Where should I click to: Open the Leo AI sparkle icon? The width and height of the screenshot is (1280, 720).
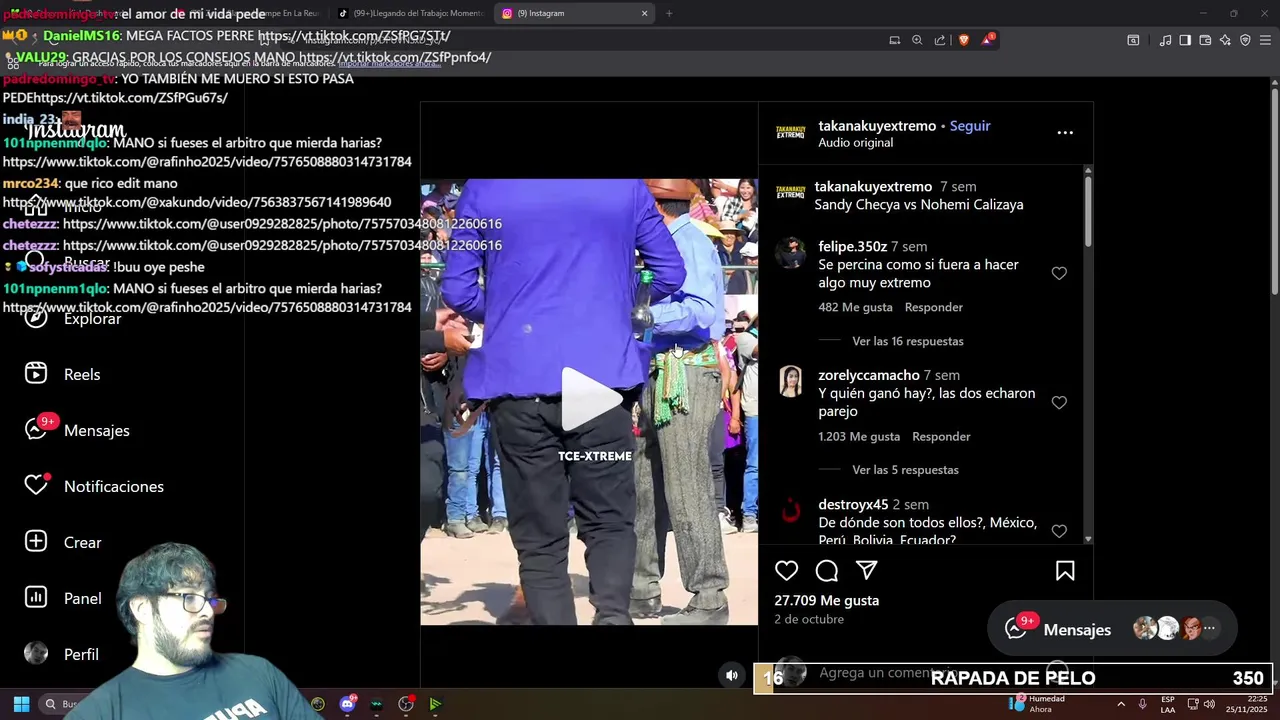pos(1225,40)
